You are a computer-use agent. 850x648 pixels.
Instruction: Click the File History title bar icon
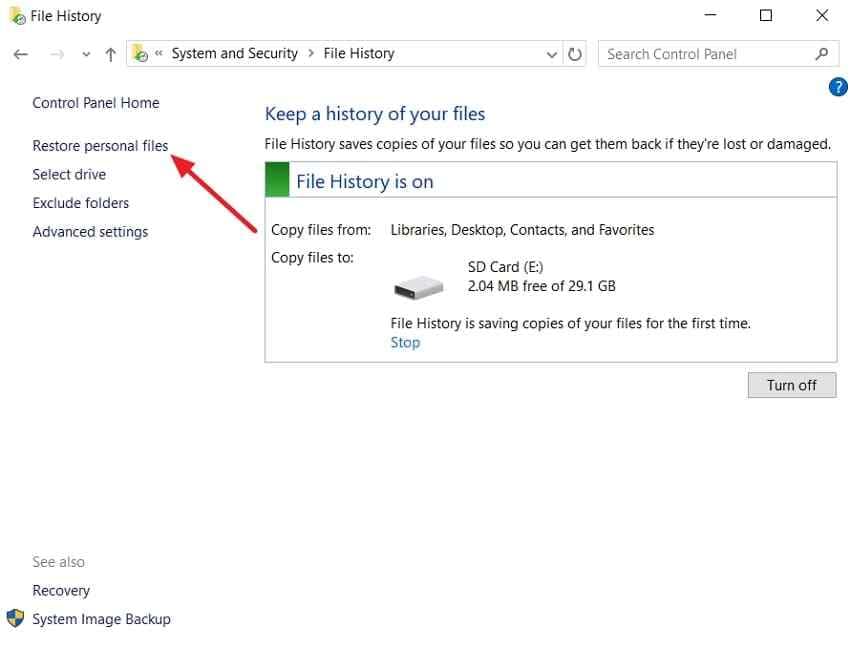tap(17, 16)
